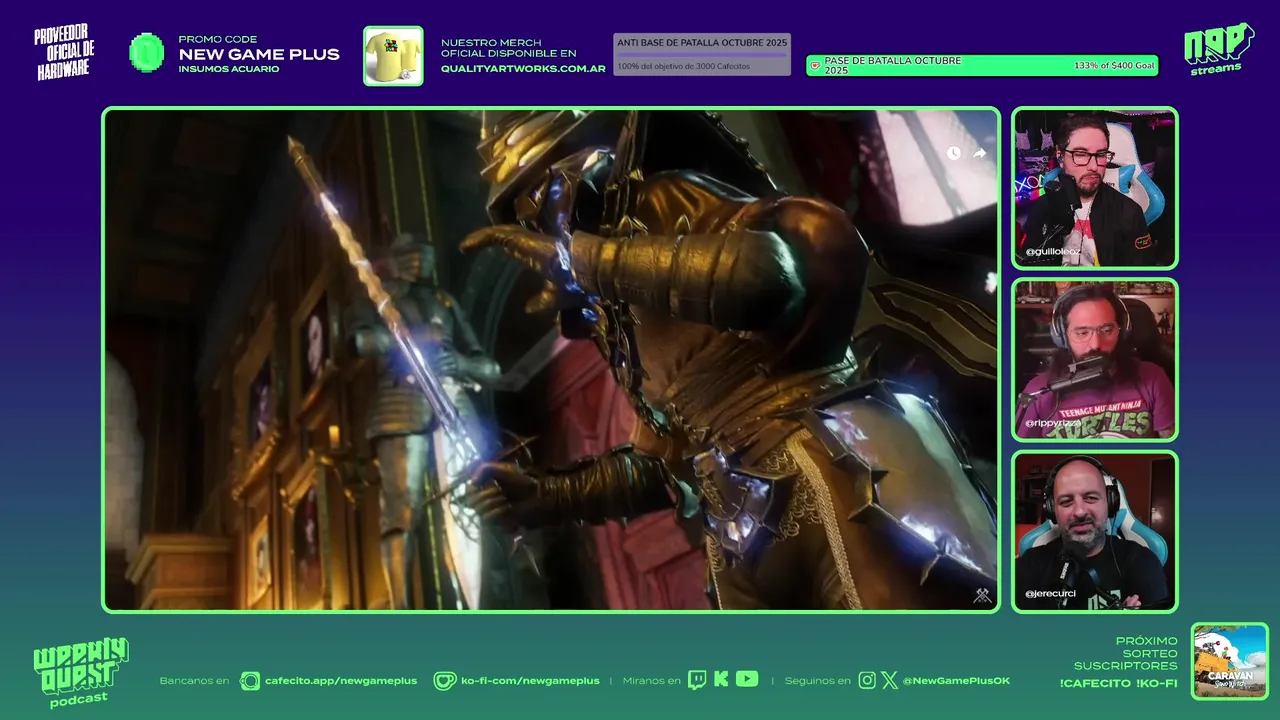Click the Ko-fi cup icon in the footer
Viewport: 1280px width, 720px height.
coord(445,681)
